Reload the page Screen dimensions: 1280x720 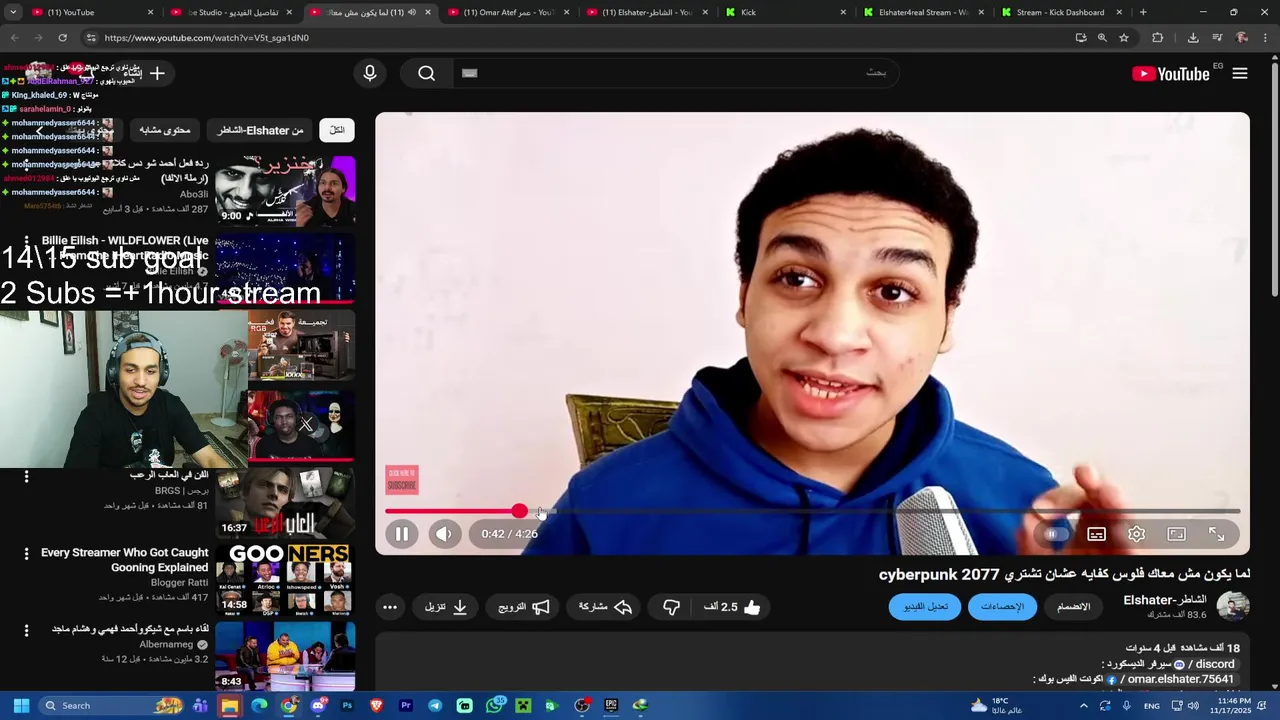pos(62,37)
